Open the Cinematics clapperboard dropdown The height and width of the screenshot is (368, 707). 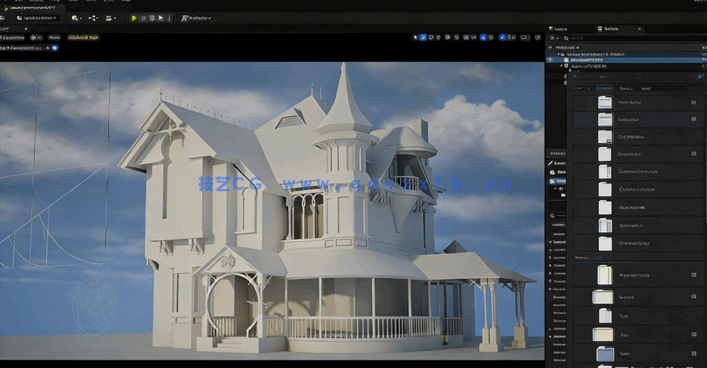pyautogui.click(x=110, y=18)
